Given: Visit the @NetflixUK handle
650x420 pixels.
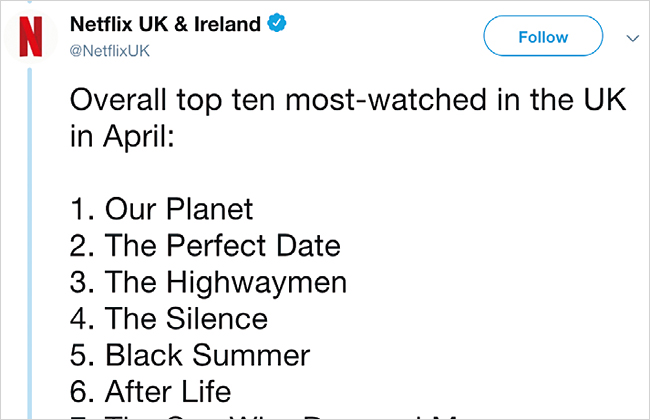Looking at the screenshot, I should [x=110, y=51].
